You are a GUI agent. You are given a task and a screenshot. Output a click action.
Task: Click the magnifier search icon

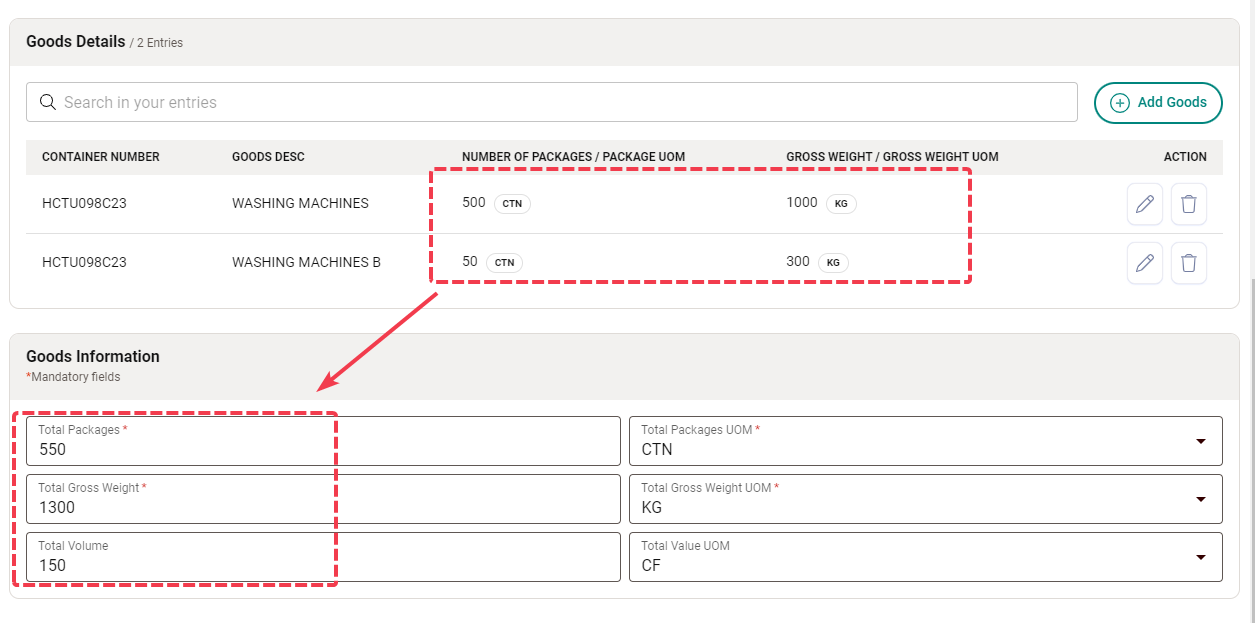pyautogui.click(x=47, y=102)
